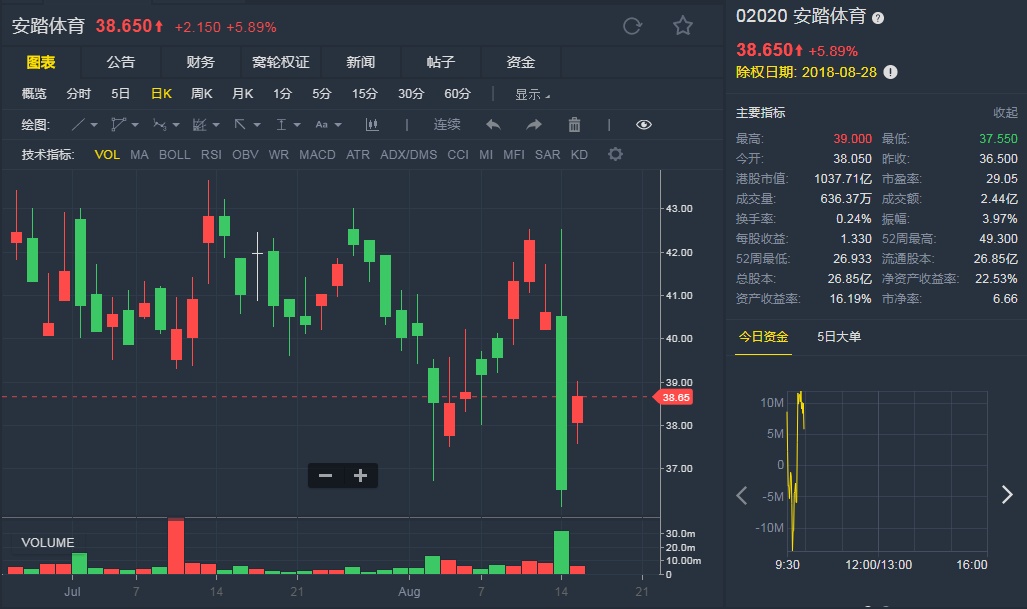
Task: Toggle the BOLL indicator
Action: coord(174,155)
